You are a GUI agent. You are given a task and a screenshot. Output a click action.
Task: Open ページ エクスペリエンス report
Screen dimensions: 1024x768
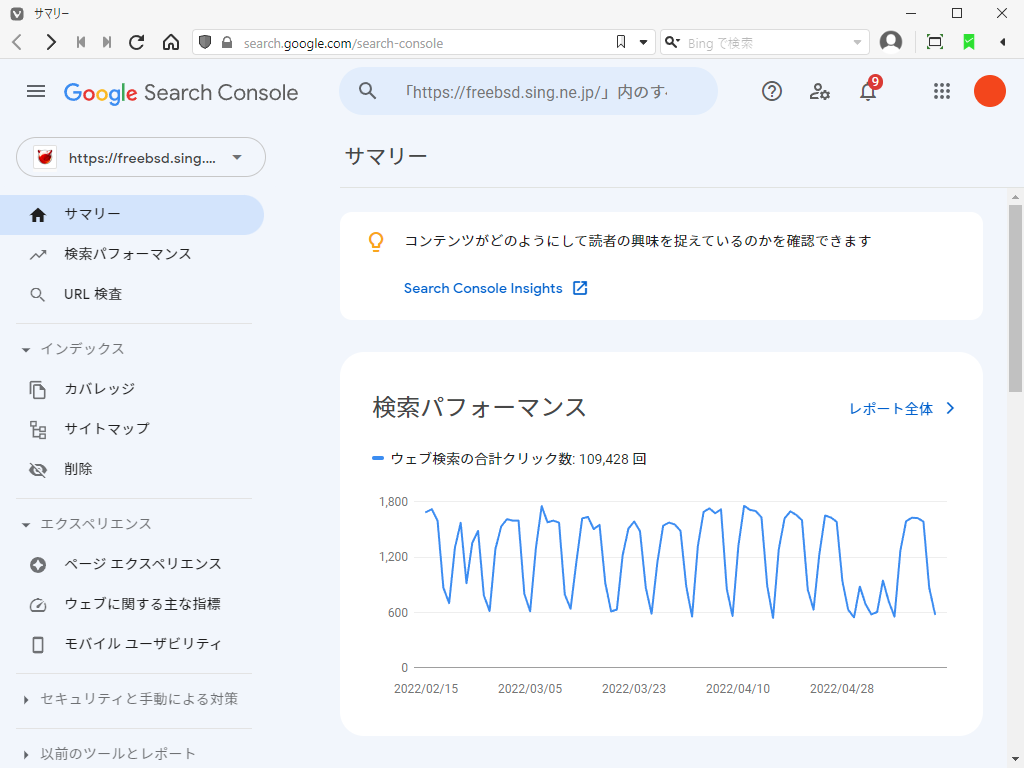coord(132,564)
